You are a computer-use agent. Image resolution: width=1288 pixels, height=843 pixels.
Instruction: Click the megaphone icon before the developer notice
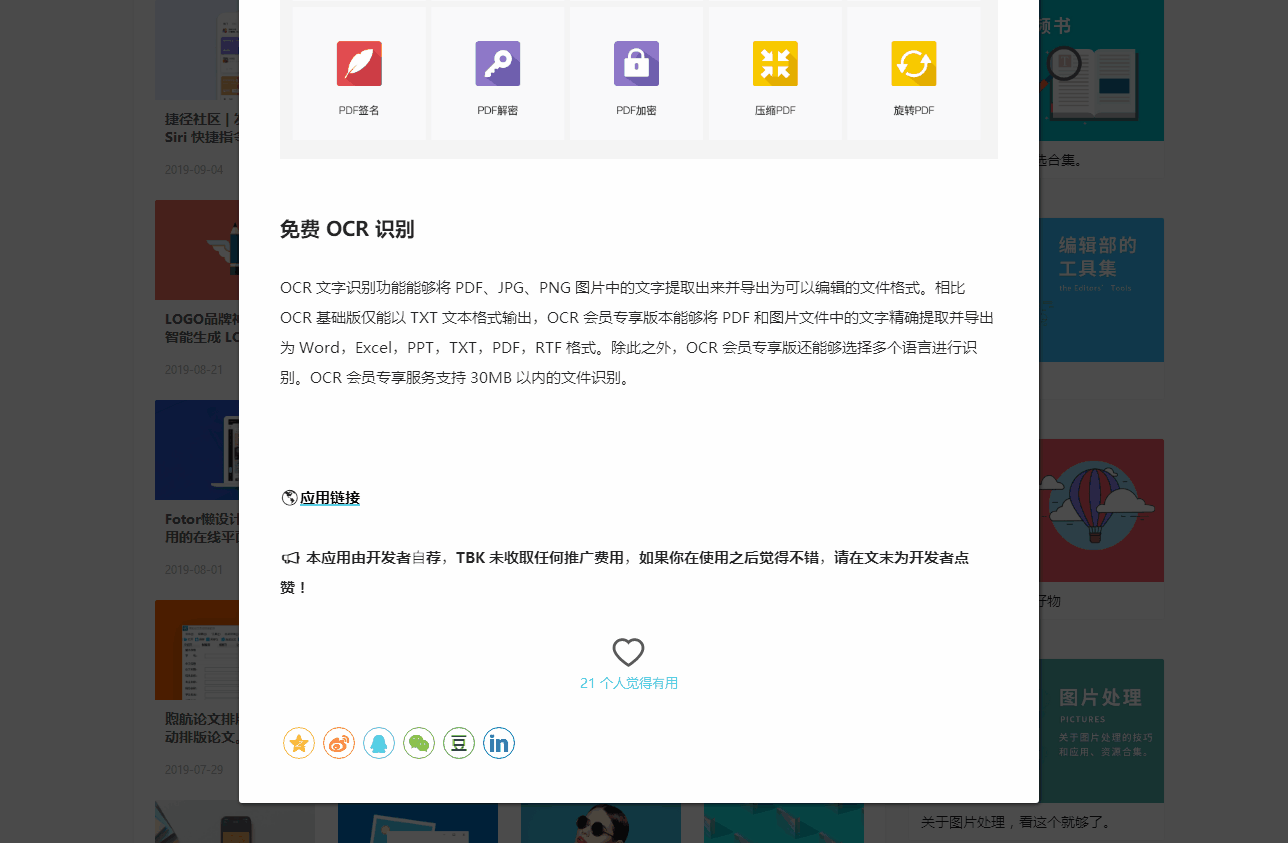(x=291, y=558)
